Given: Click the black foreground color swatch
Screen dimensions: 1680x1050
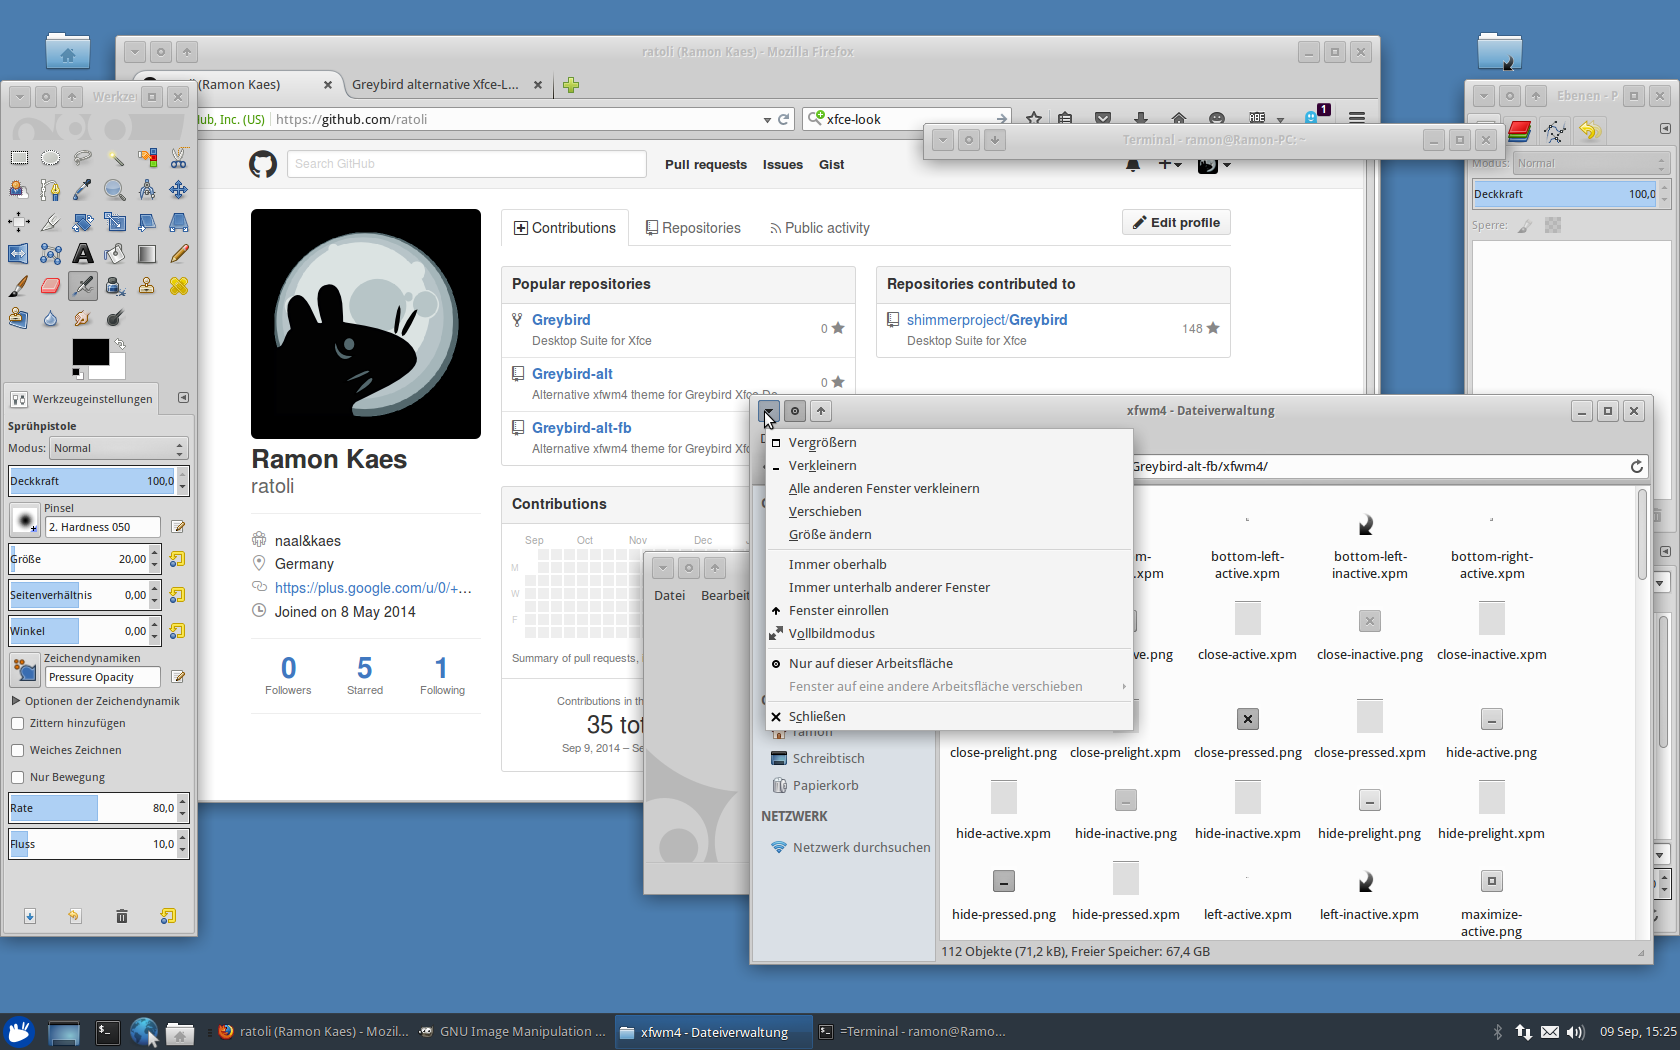Looking at the screenshot, I should coord(90,352).
